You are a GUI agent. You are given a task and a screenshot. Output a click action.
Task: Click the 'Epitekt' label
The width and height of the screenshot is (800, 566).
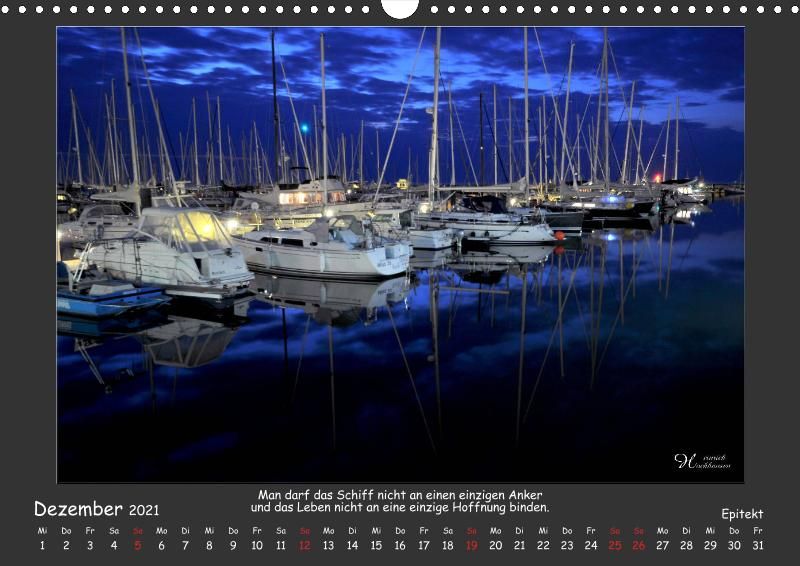pyautogui.click(x=742, y=514)
